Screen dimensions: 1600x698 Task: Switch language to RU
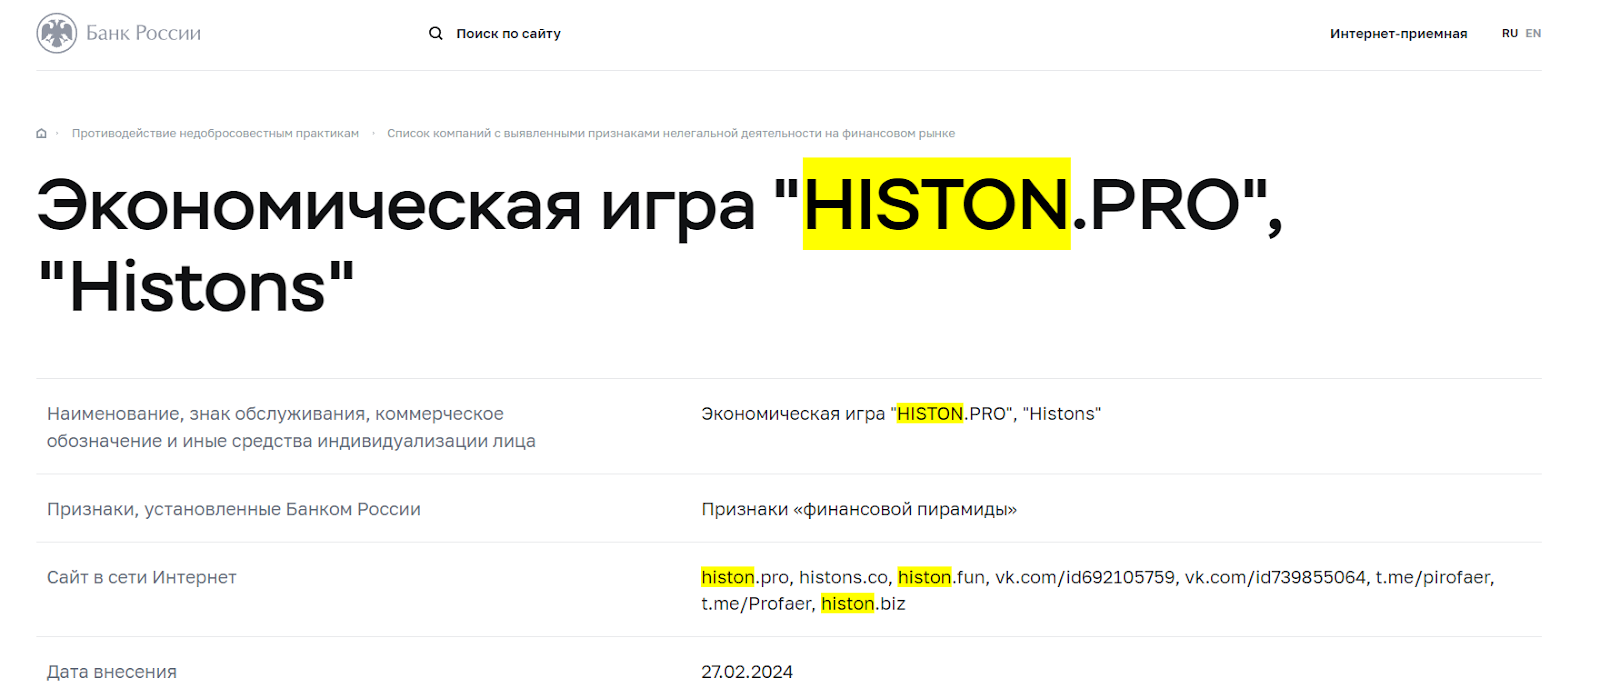(x=1509, y=33)
